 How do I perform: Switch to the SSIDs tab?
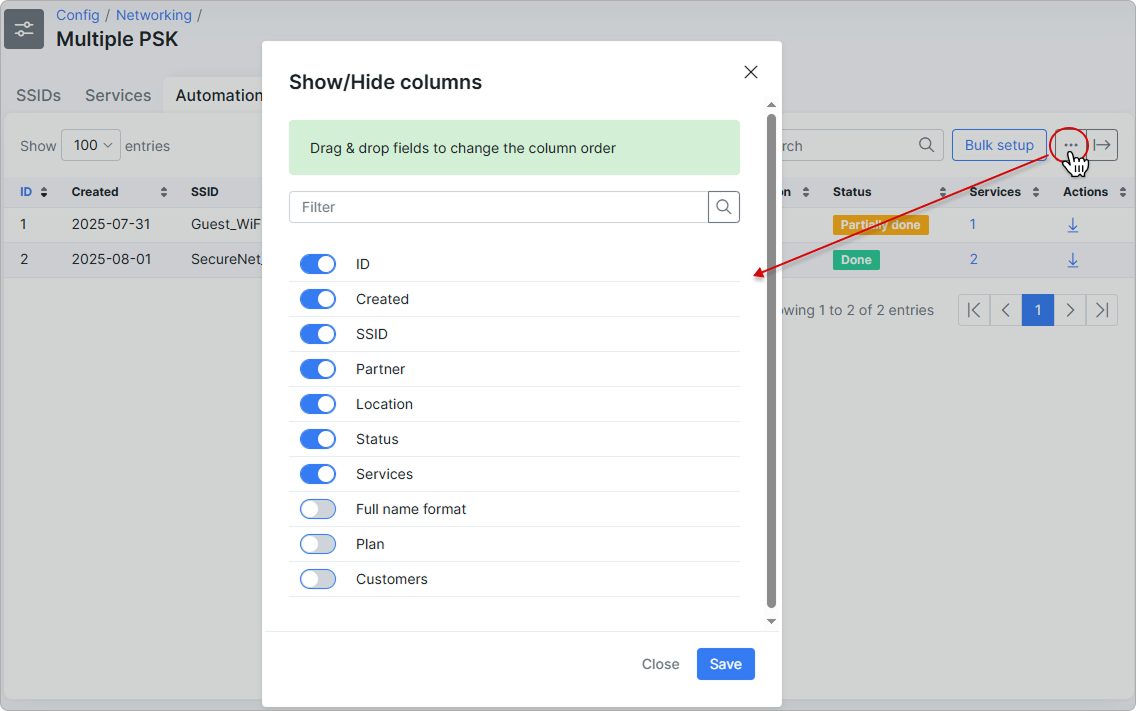(38, 96)
